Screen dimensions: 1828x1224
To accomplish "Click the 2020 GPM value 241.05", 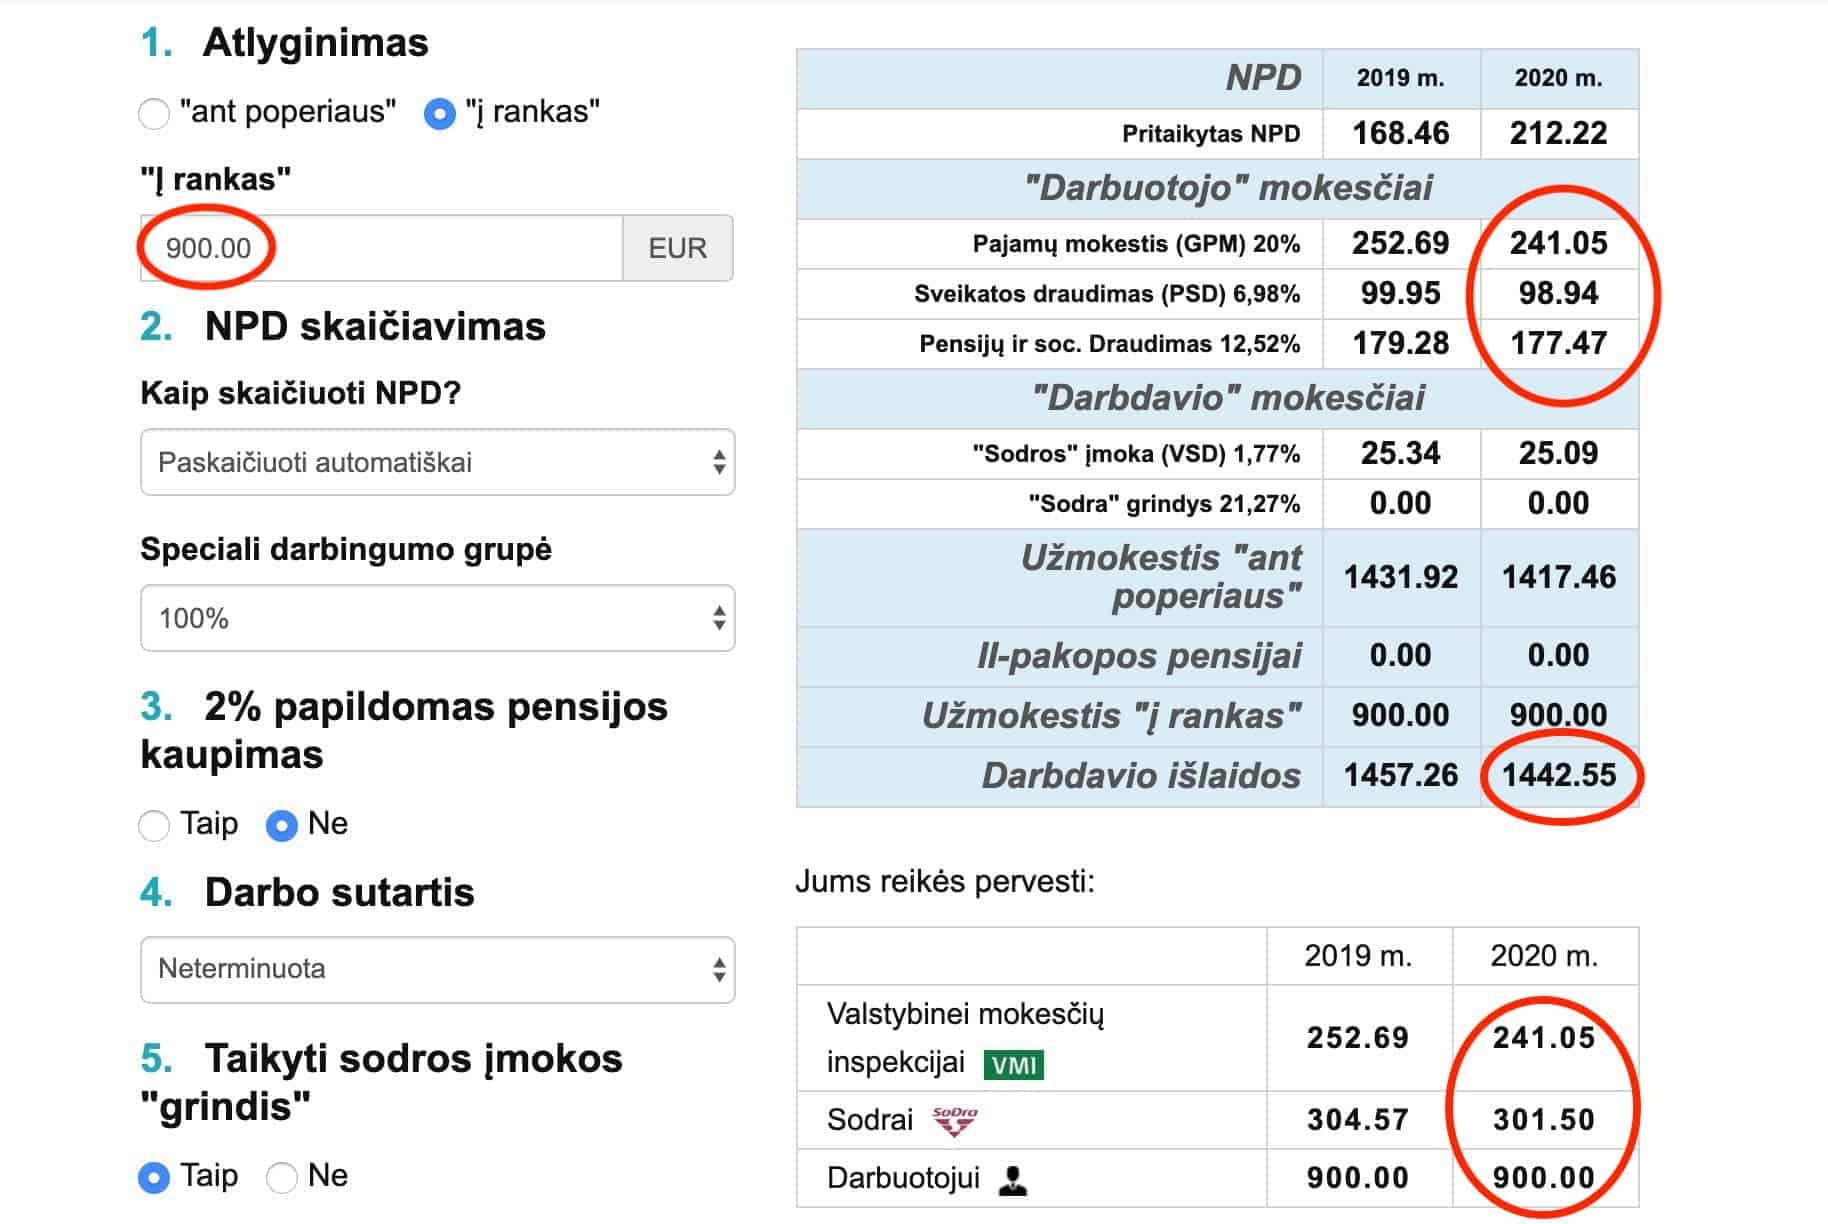I will (1558, 243).
